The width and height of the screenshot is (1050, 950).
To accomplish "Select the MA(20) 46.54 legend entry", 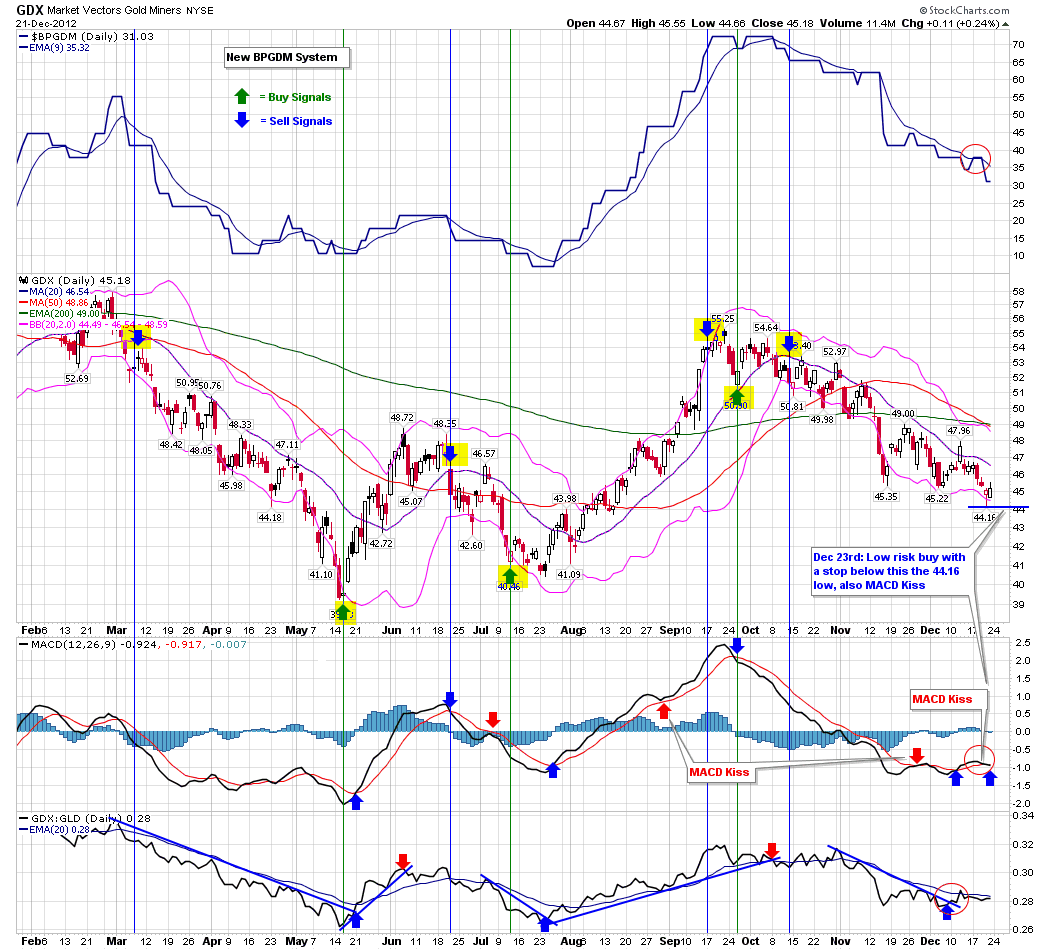I will click(55, 292).
